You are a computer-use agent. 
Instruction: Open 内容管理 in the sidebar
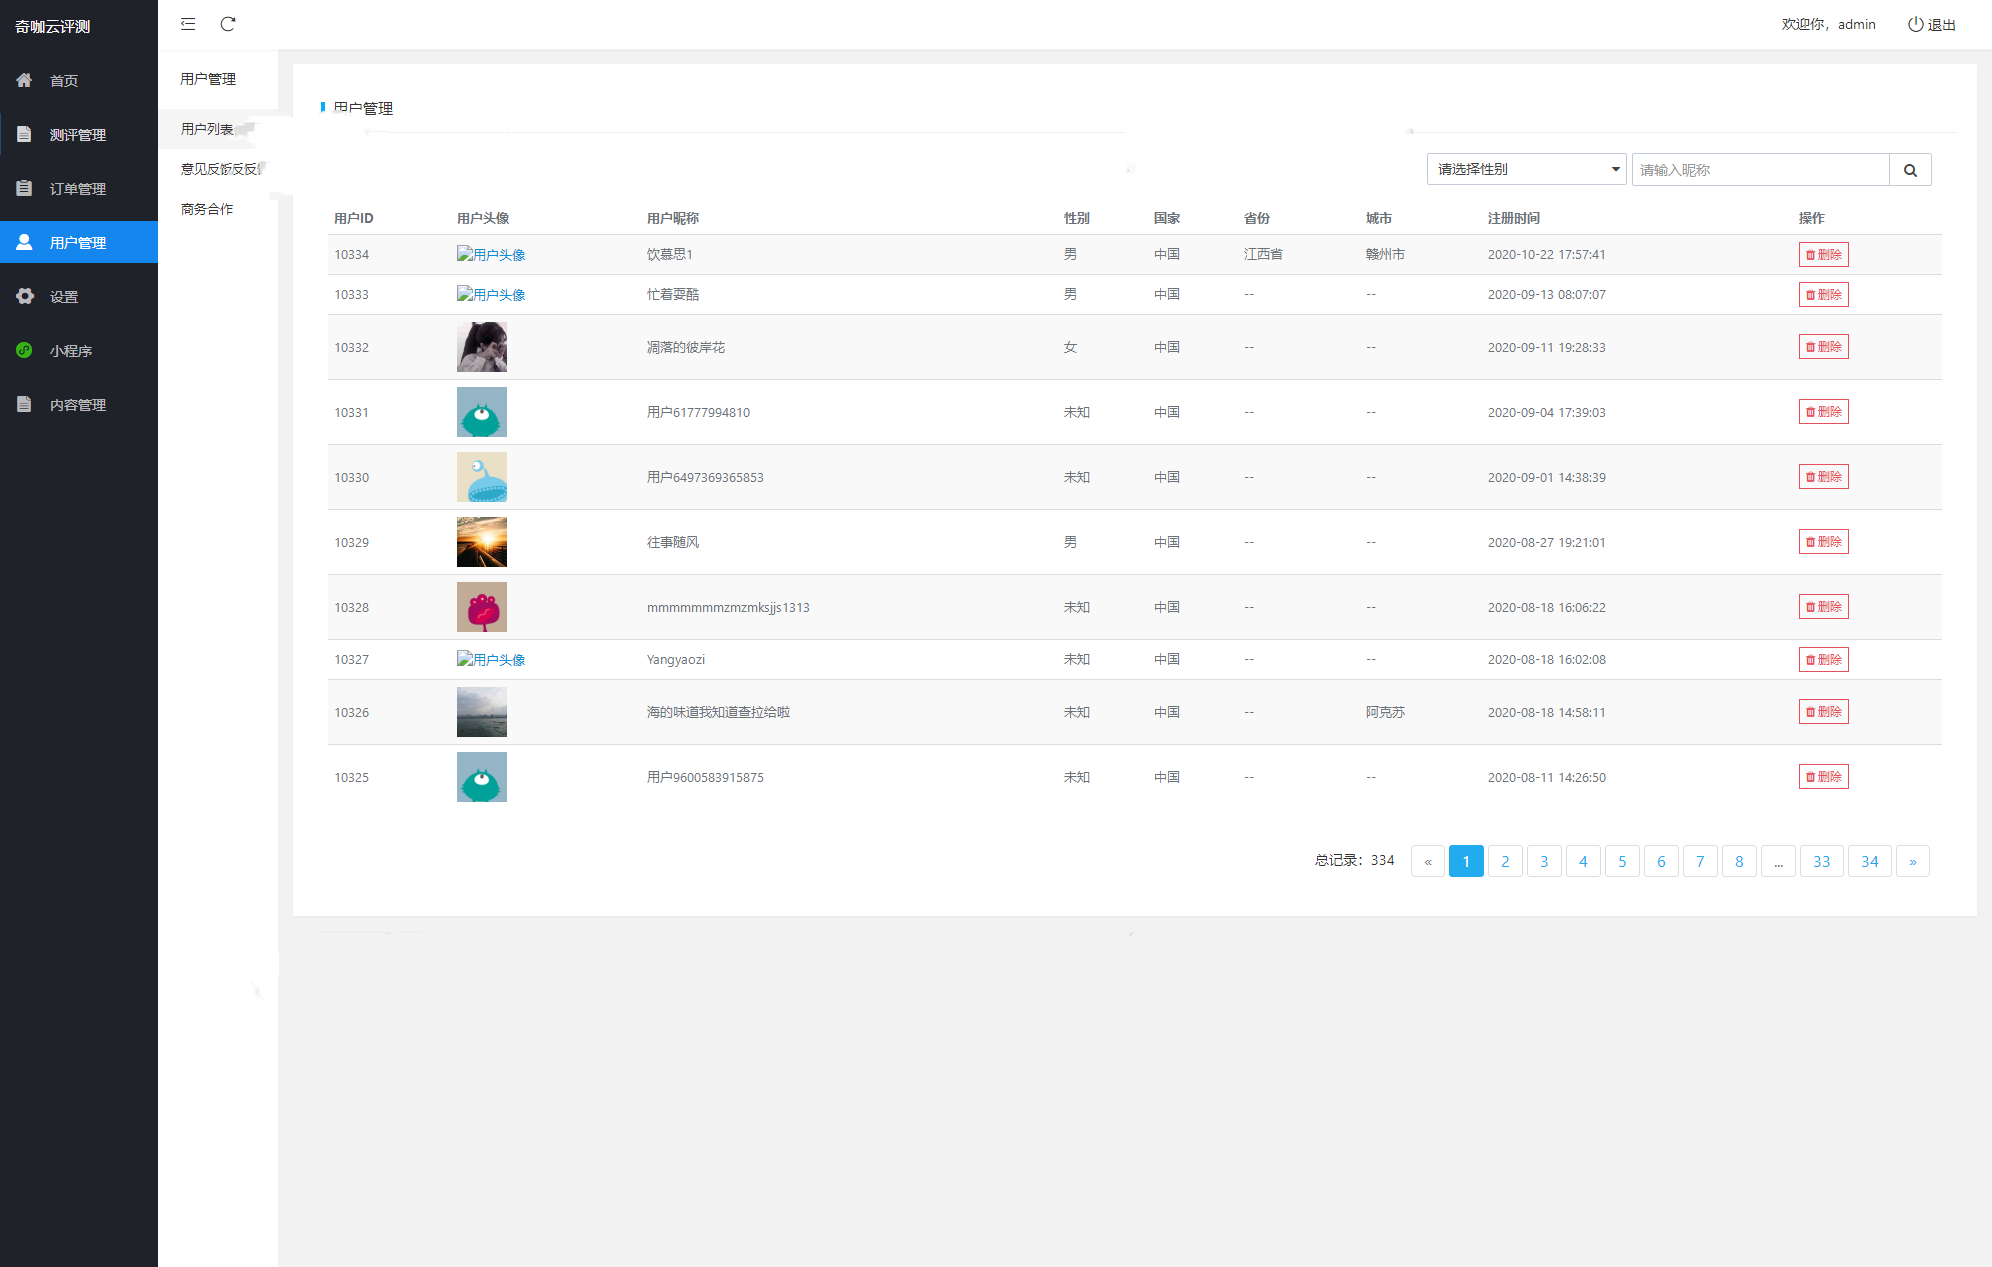pos(78,405)
